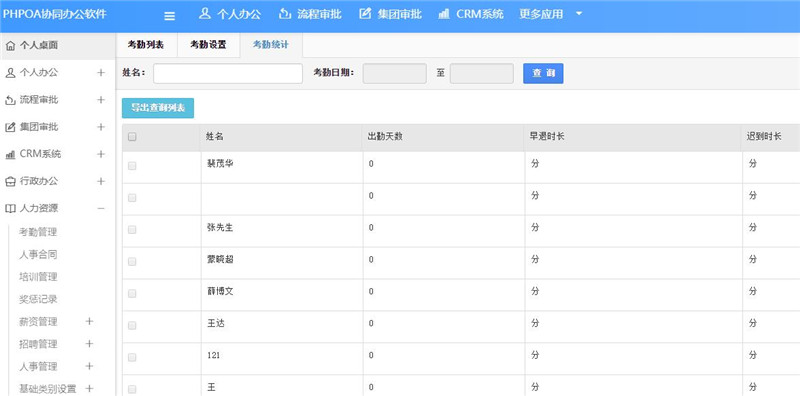This screenshot has width=800, height=396.
Task: Tick the select-all checkbox in table header
Action: [132, 137]
